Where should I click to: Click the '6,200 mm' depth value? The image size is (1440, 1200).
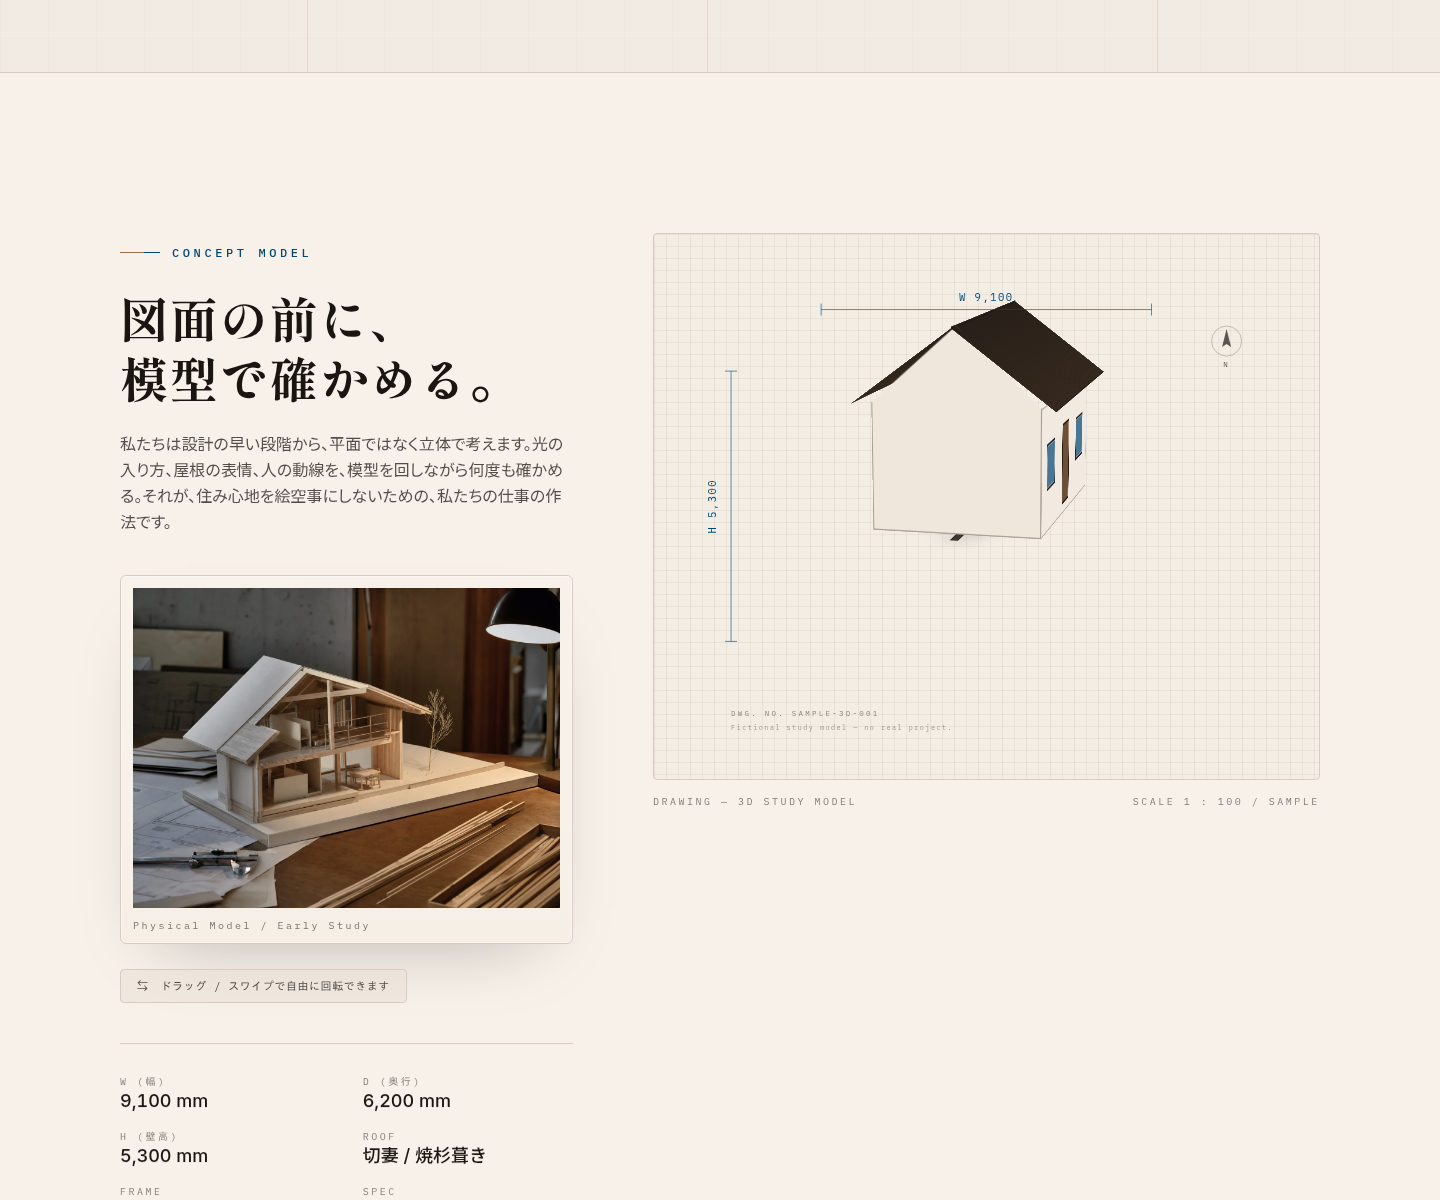(407, 1101)
